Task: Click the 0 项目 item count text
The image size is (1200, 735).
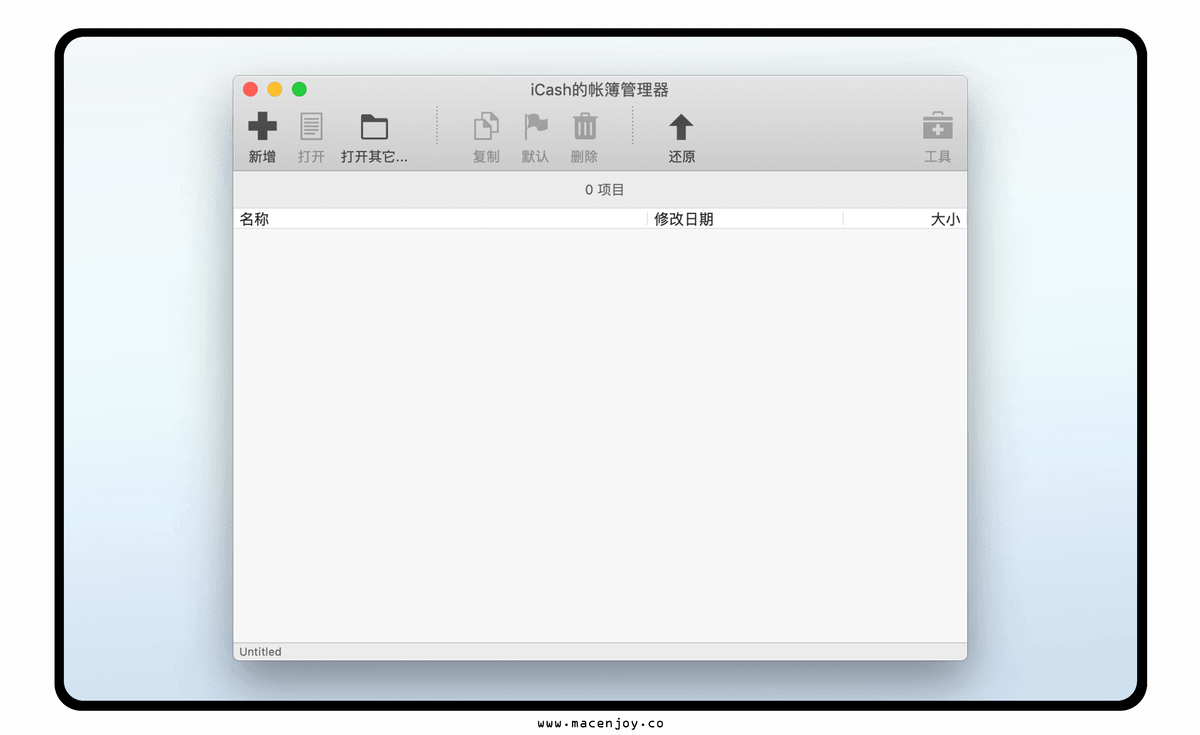Action: point(605,190)
